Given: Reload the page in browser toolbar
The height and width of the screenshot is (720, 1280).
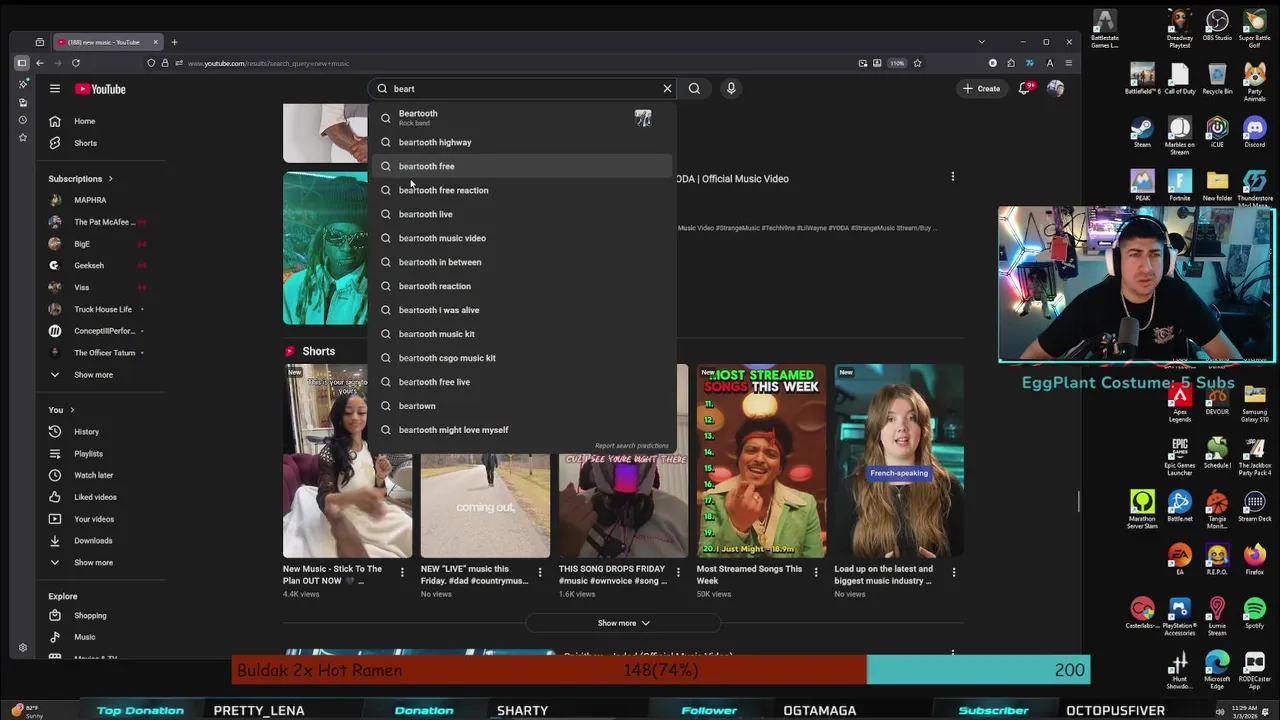Looking at the screenshot, I should click(76, 63).
